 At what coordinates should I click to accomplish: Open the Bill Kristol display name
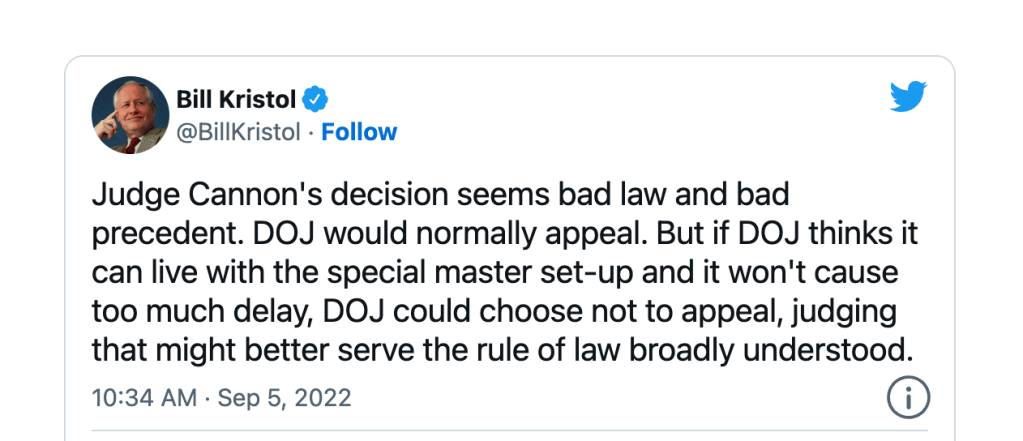237,99
